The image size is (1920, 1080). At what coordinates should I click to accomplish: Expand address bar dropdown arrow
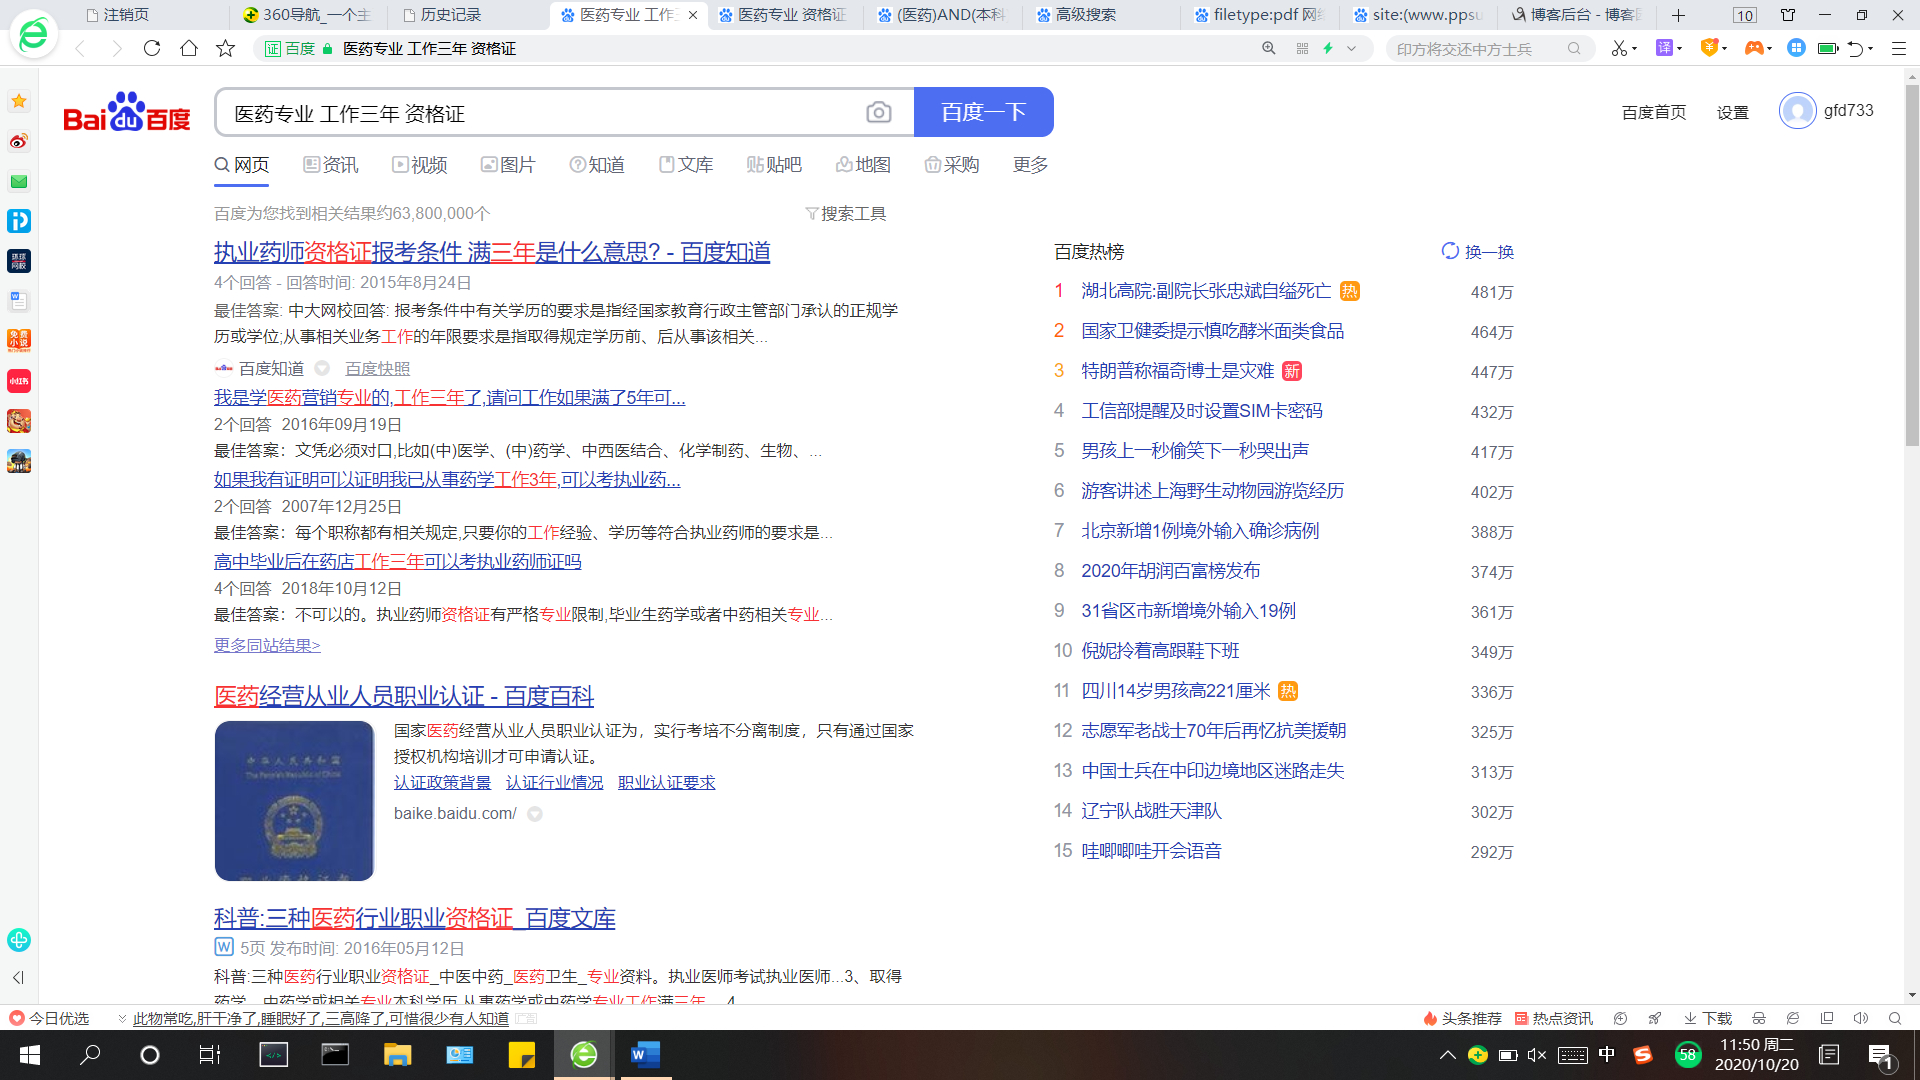(x=1352, y=48)
